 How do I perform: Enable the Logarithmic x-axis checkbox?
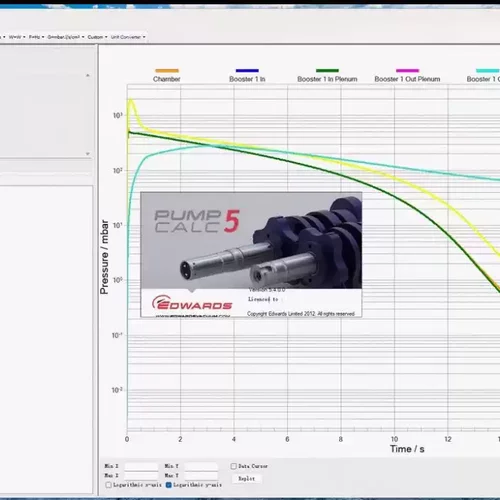pos(108,485)
